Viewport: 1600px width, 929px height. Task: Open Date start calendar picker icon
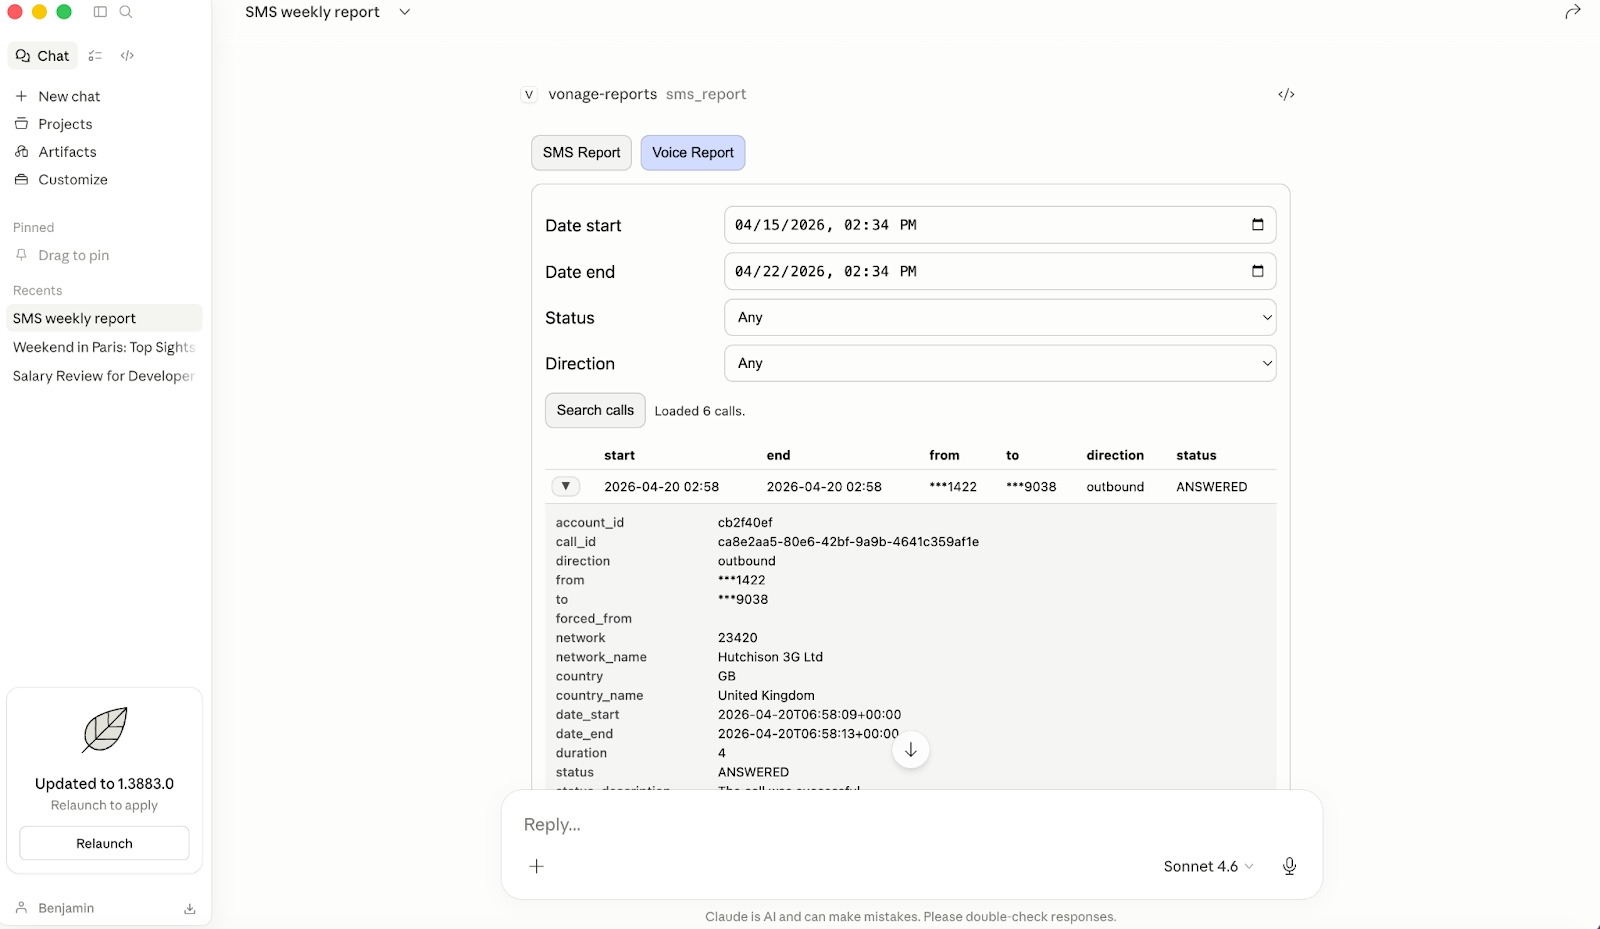pos(1258,225)
